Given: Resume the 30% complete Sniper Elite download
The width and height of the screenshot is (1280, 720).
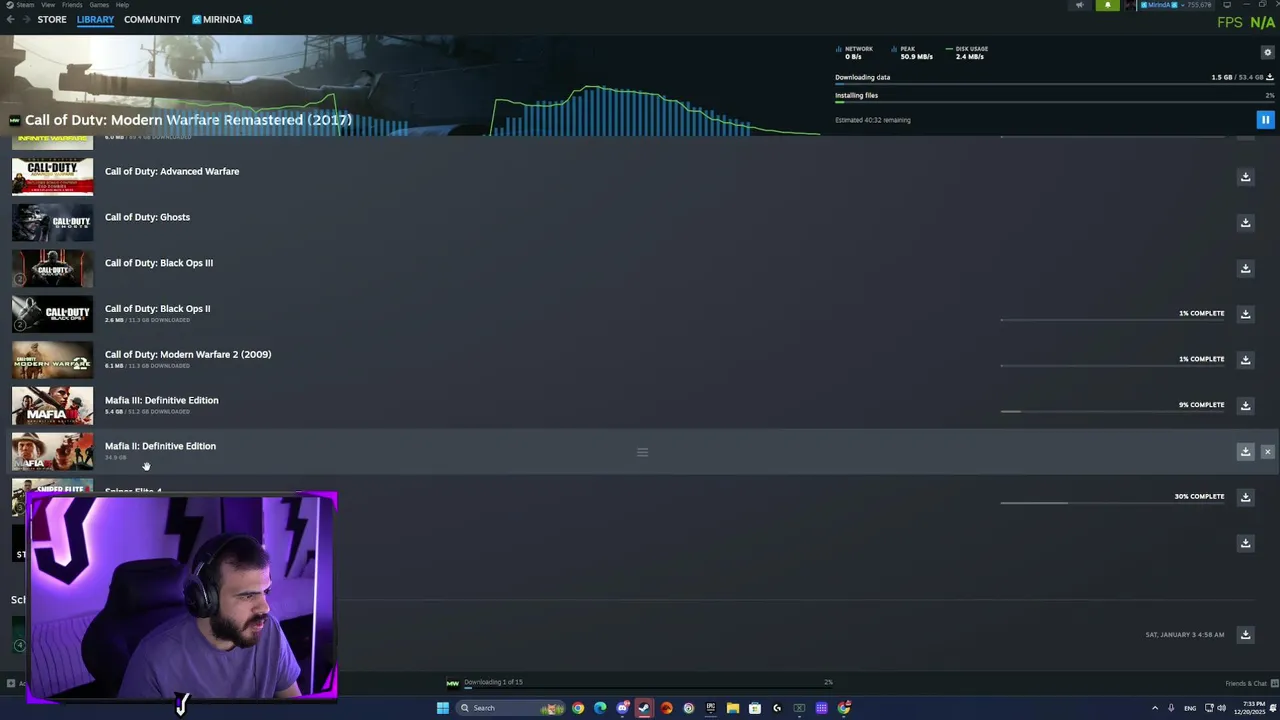Looking at the screenshot, I should point(1245,497).
